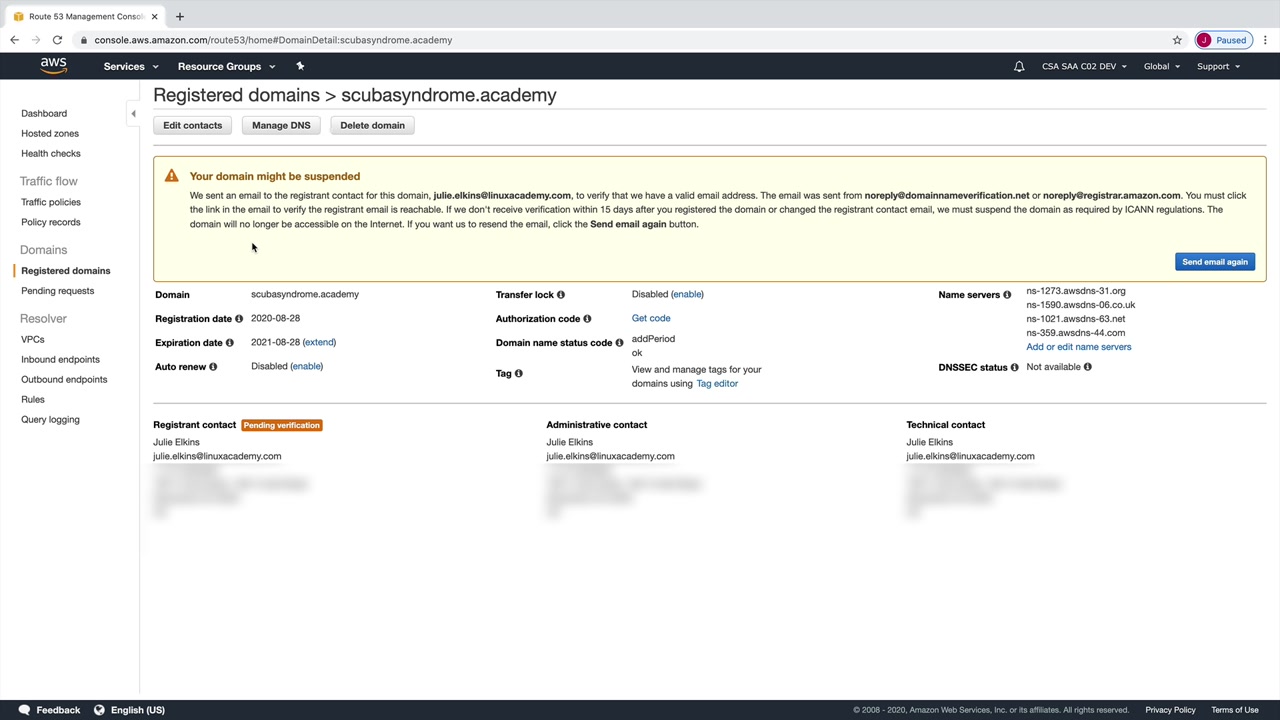Open the Support menu

click(x=1218, y=67)
